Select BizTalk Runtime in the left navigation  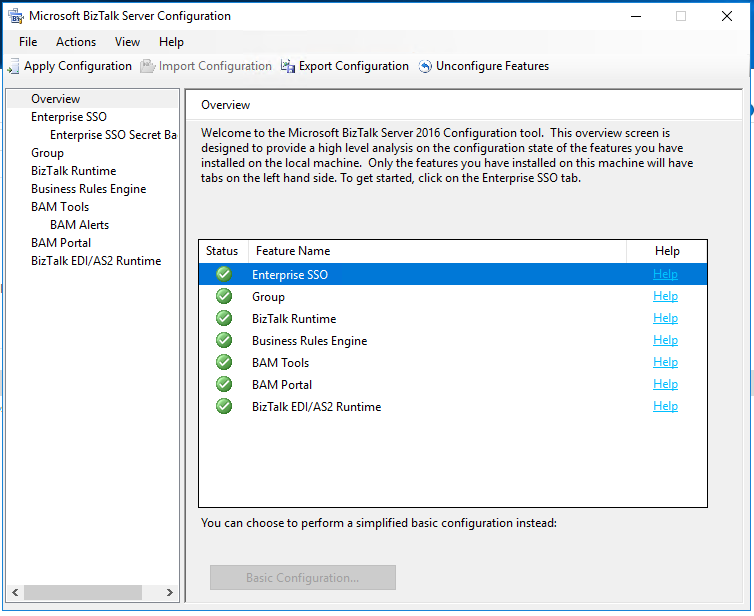(74, 171)
